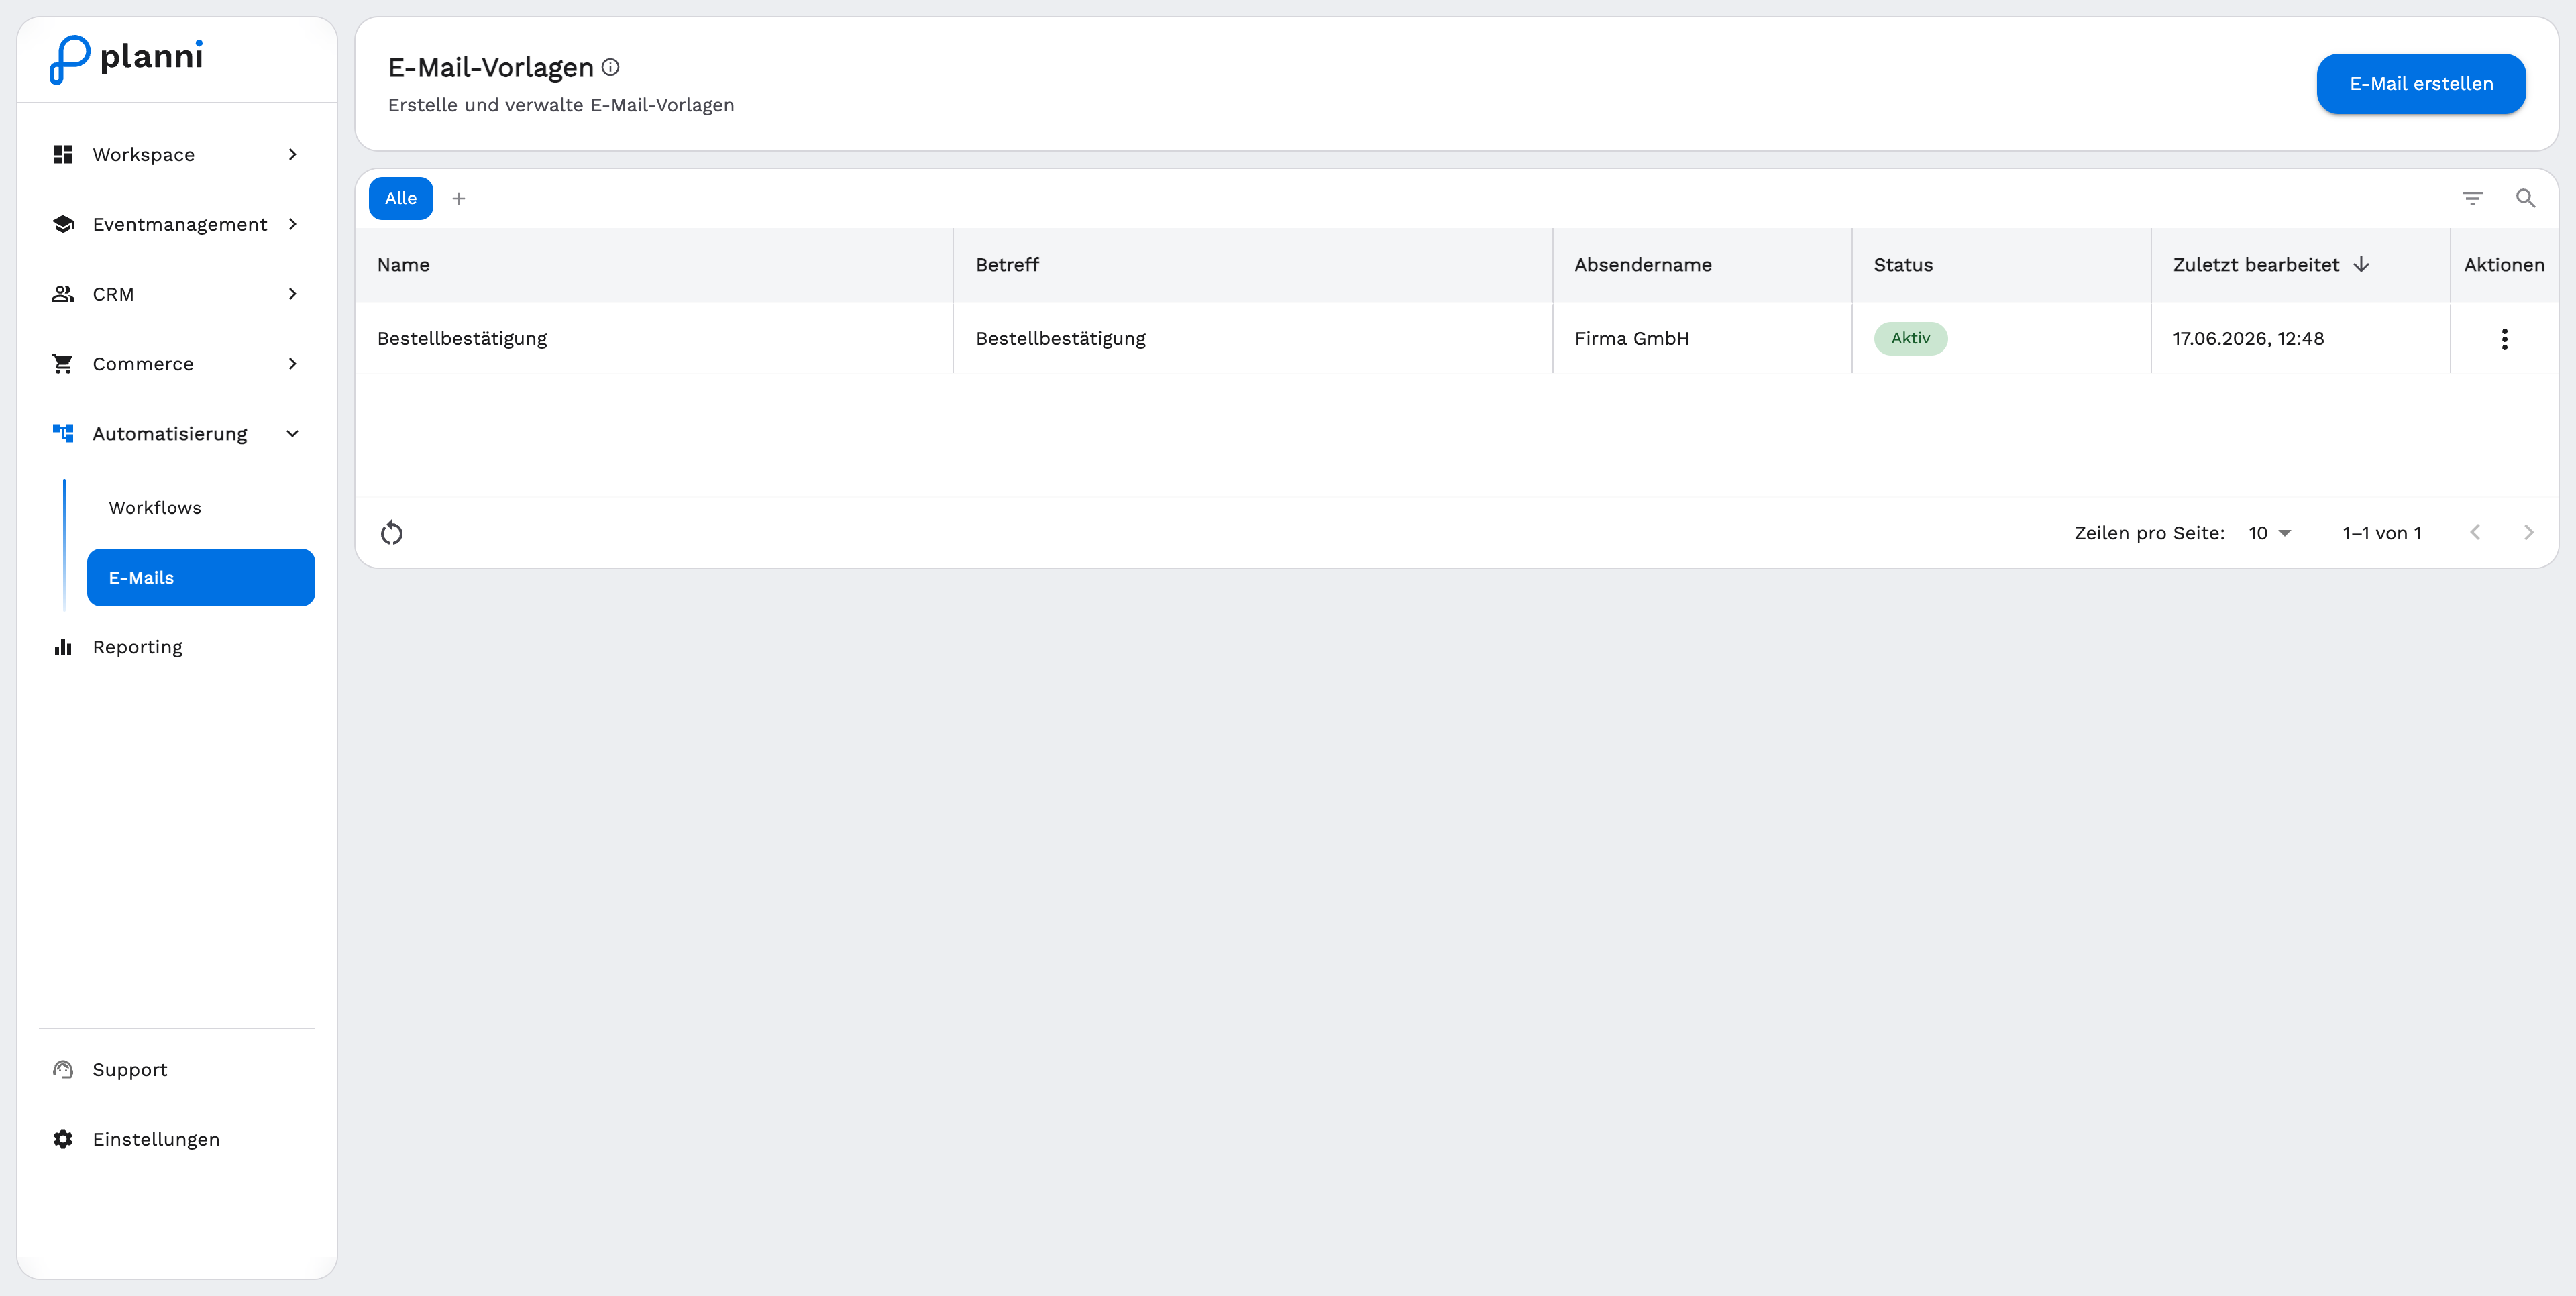Click the Status column header
The width and height of the screenshot is (2576, 1296).
coord(2001,265)
